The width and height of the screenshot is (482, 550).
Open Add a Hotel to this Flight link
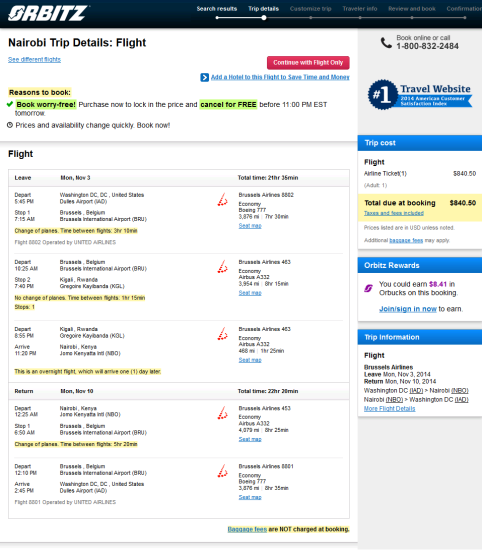[x=280, y=77]
